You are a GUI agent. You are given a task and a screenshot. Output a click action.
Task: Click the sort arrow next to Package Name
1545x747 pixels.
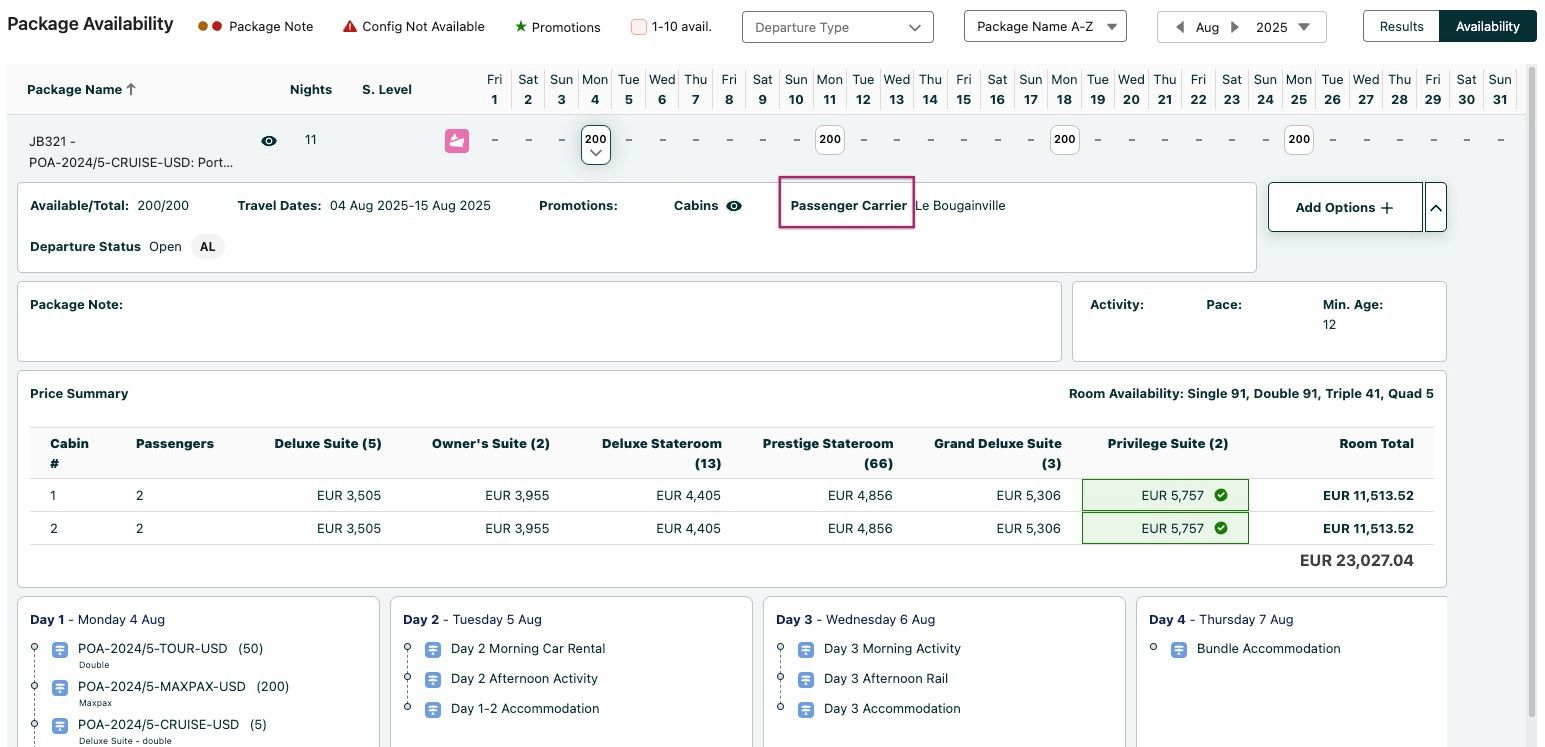tap(131, 89)
